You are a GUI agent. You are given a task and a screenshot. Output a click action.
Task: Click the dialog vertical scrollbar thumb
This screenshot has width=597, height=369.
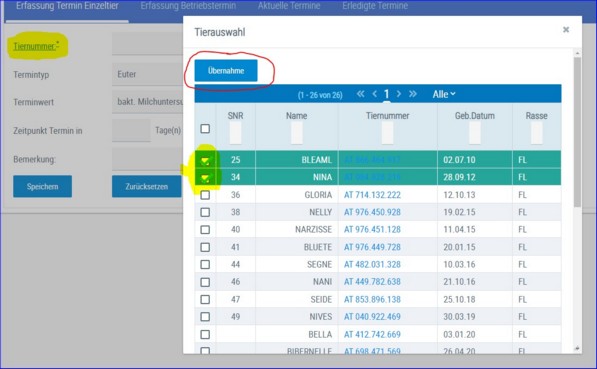click(577, 132)
